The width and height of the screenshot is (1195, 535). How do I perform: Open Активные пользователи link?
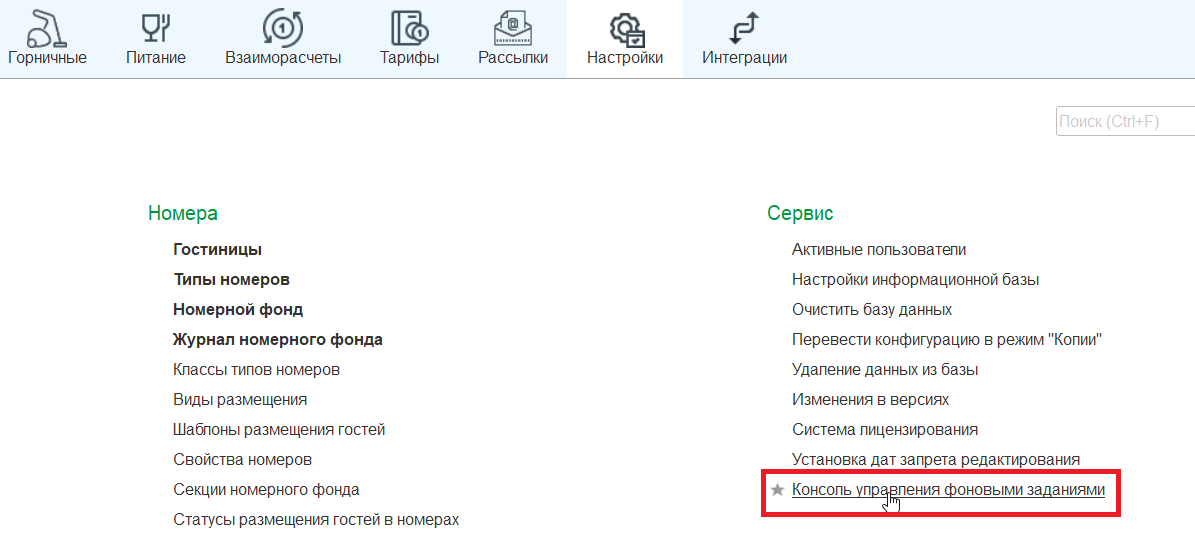pyautogui.click(x=879, y=250)
